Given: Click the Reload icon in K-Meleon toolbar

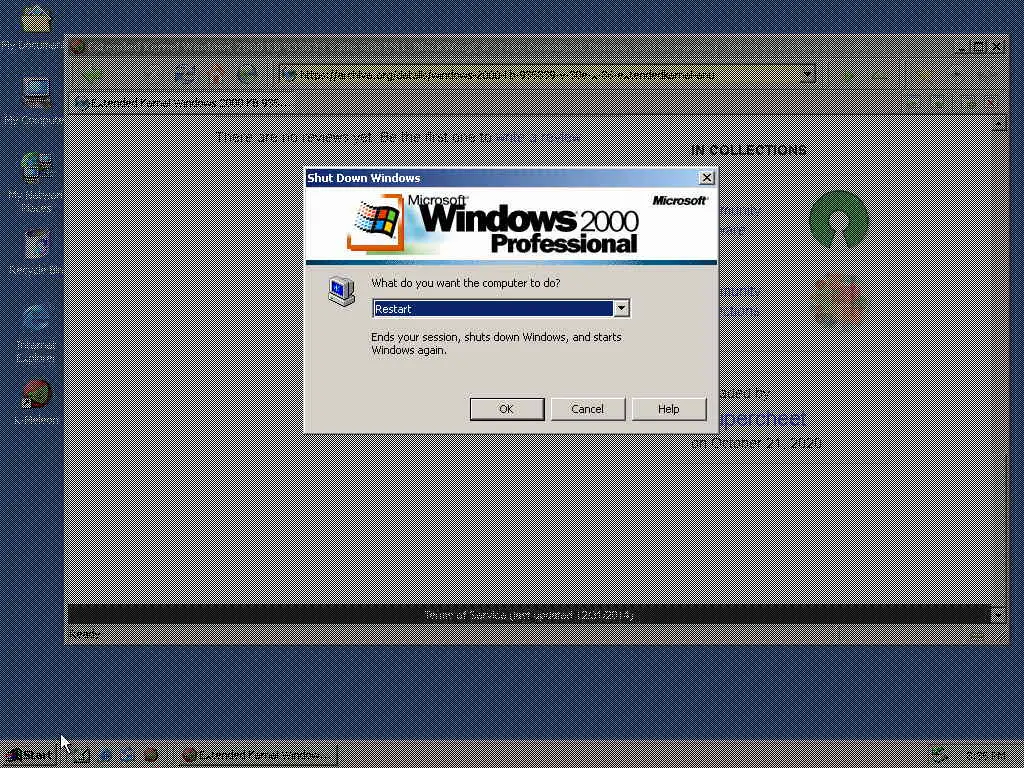Looking at the screenshot, I should (185, 74).
